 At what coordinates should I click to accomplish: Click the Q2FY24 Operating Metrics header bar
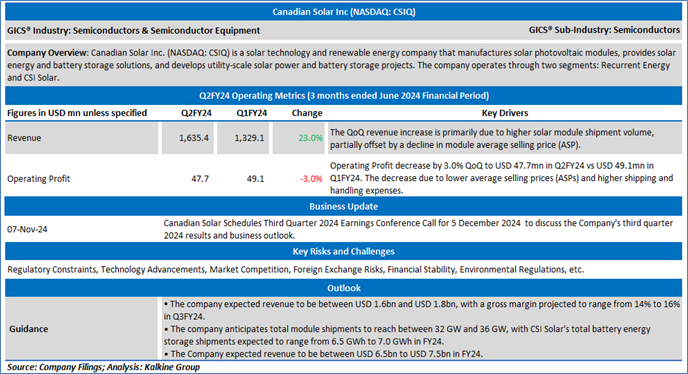pos(344,96)
